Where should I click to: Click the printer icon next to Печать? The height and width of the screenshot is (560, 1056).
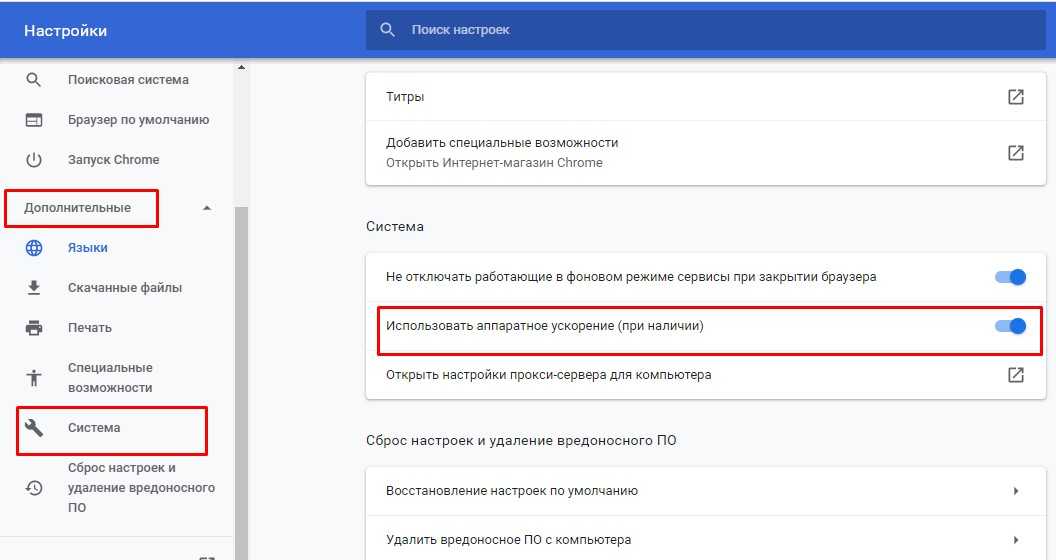34,328
